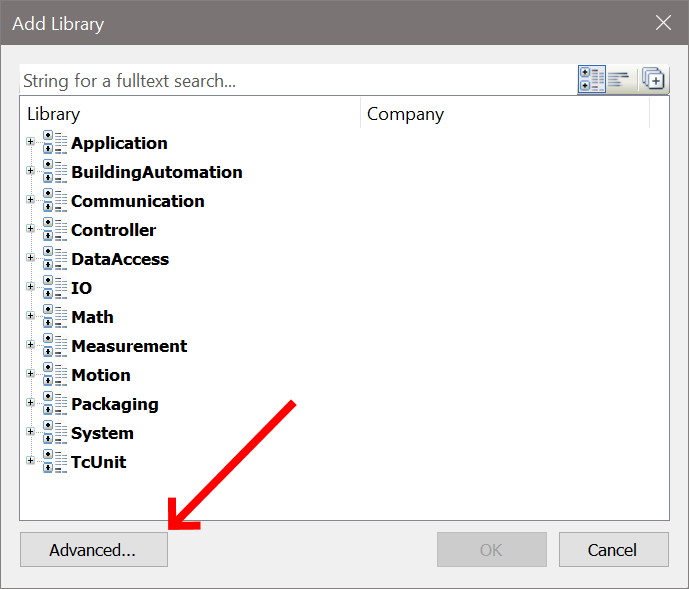Click the Library column header
Image resolution: width=689 pixels, height=589 pixels.
click(189, 114)
